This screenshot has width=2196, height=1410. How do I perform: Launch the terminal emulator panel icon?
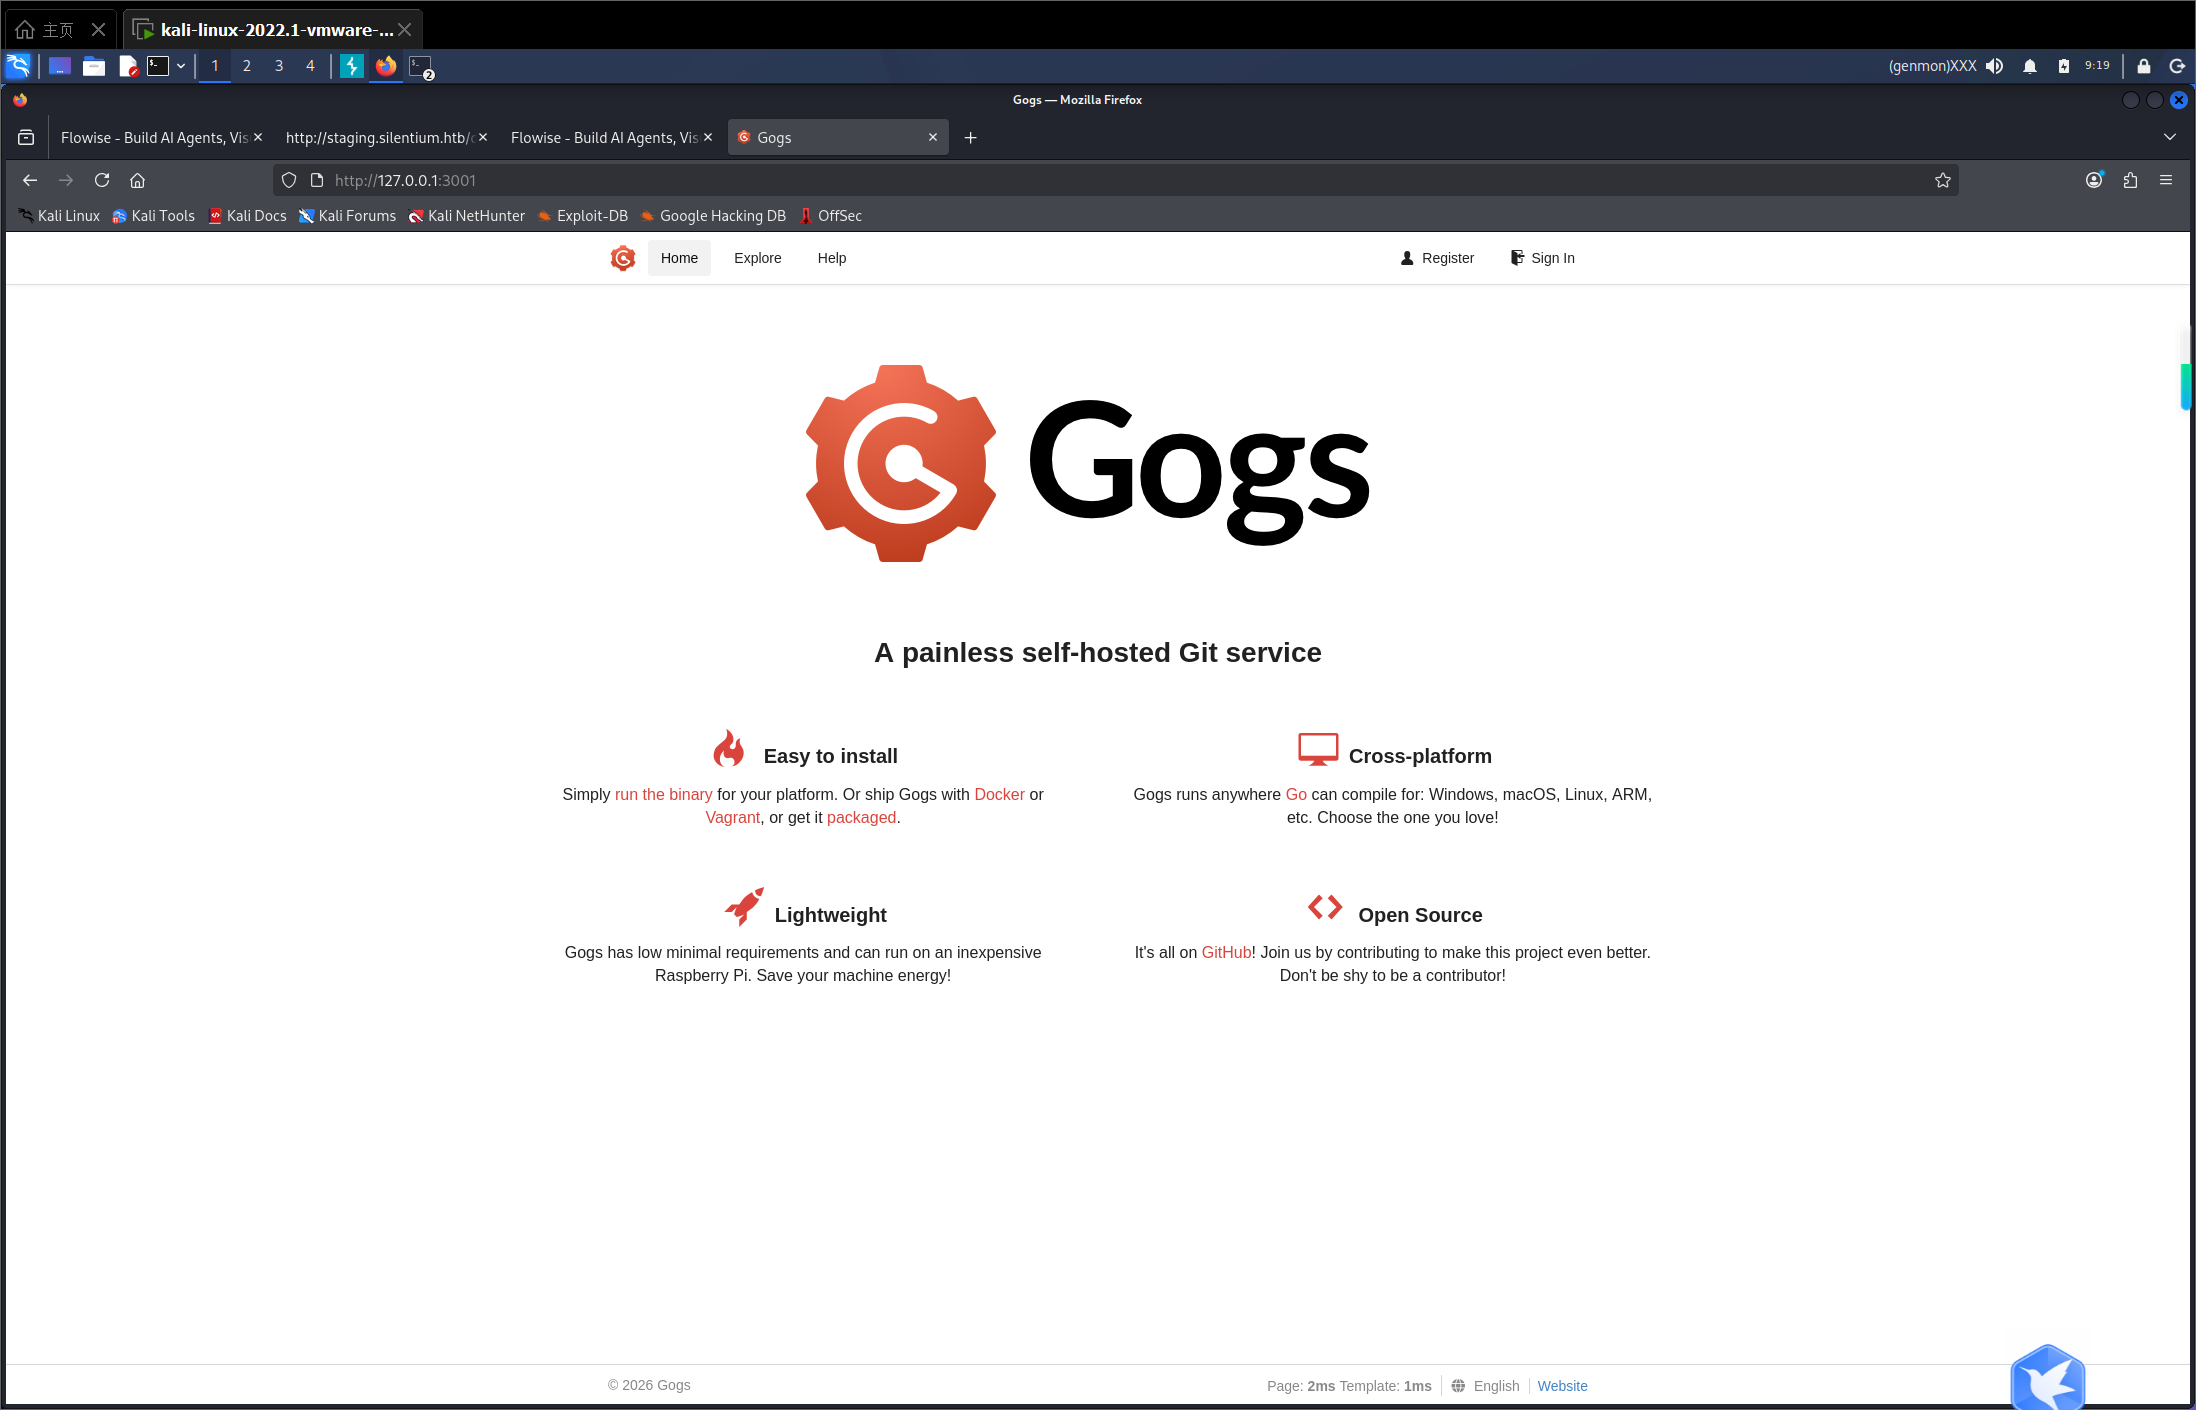coord(158,66)
